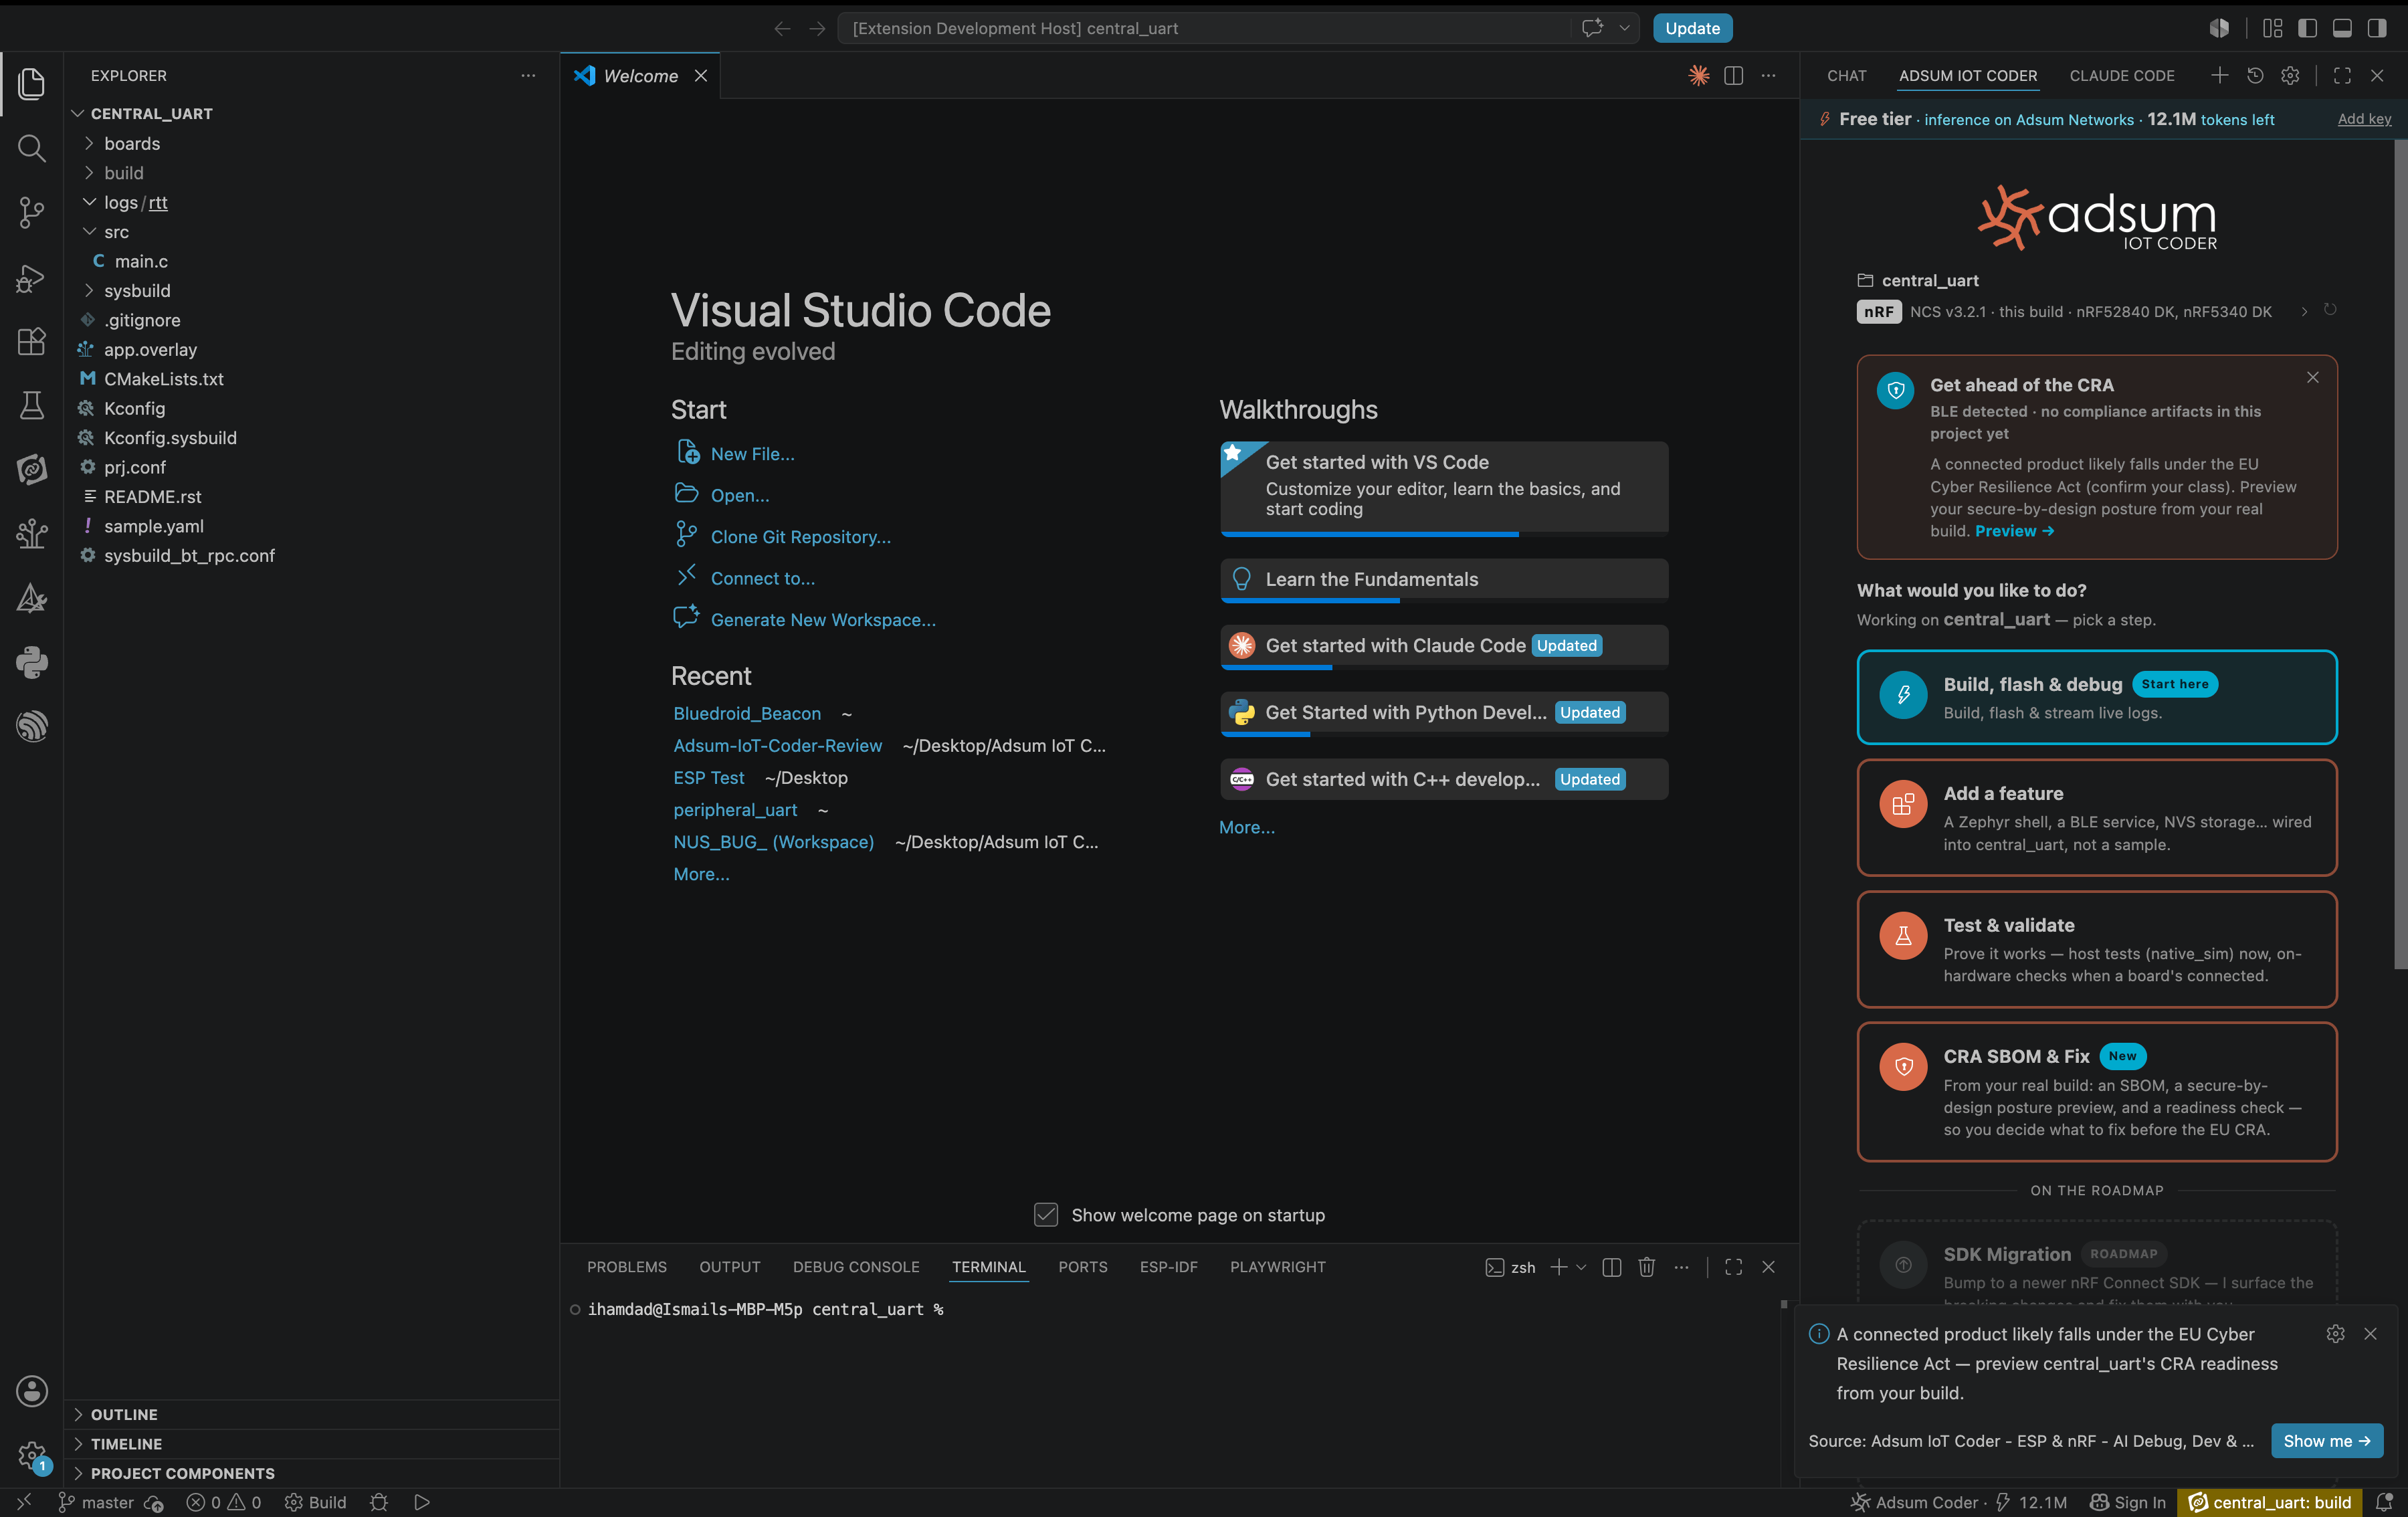Toggle Show welcome page on startup
Image resolution: width=2408 pixels, height=1517 pixels.
click(x=1045, y=1215)
